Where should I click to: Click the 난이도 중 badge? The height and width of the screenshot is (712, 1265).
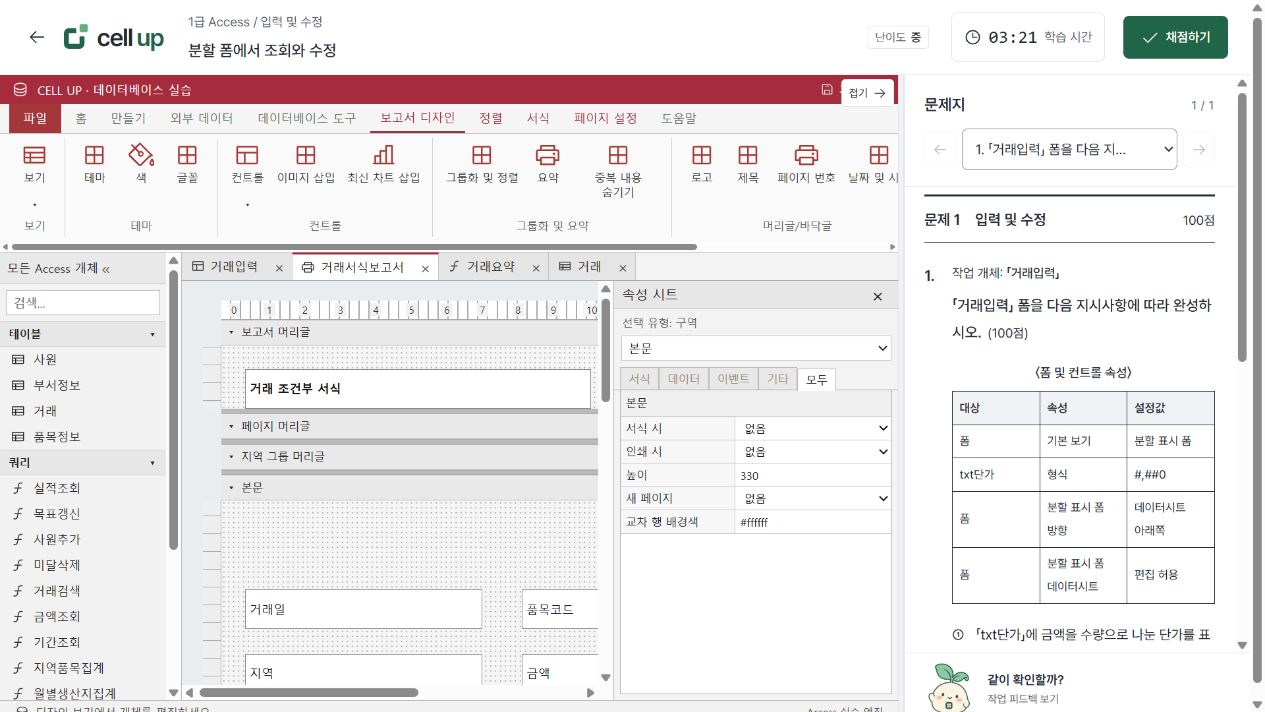(x=898, y=38)
